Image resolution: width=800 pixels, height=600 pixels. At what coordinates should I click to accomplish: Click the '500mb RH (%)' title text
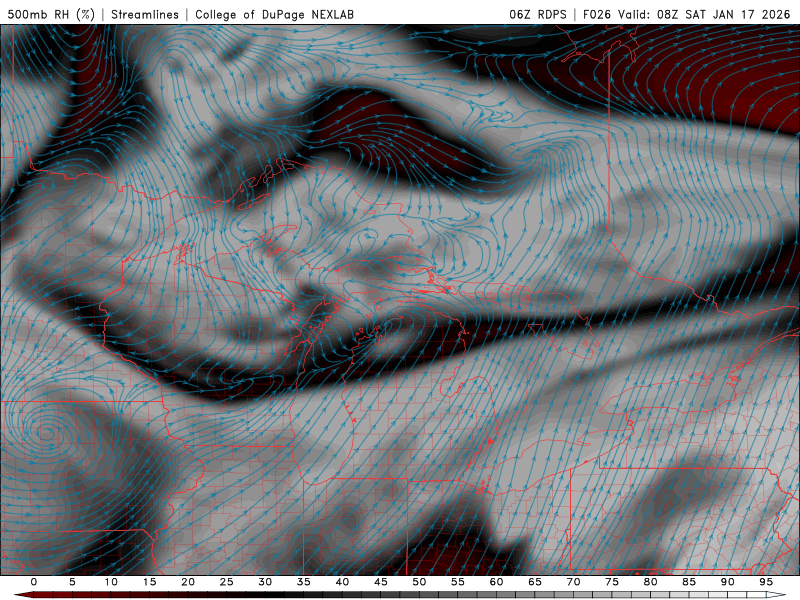(51, 14)
